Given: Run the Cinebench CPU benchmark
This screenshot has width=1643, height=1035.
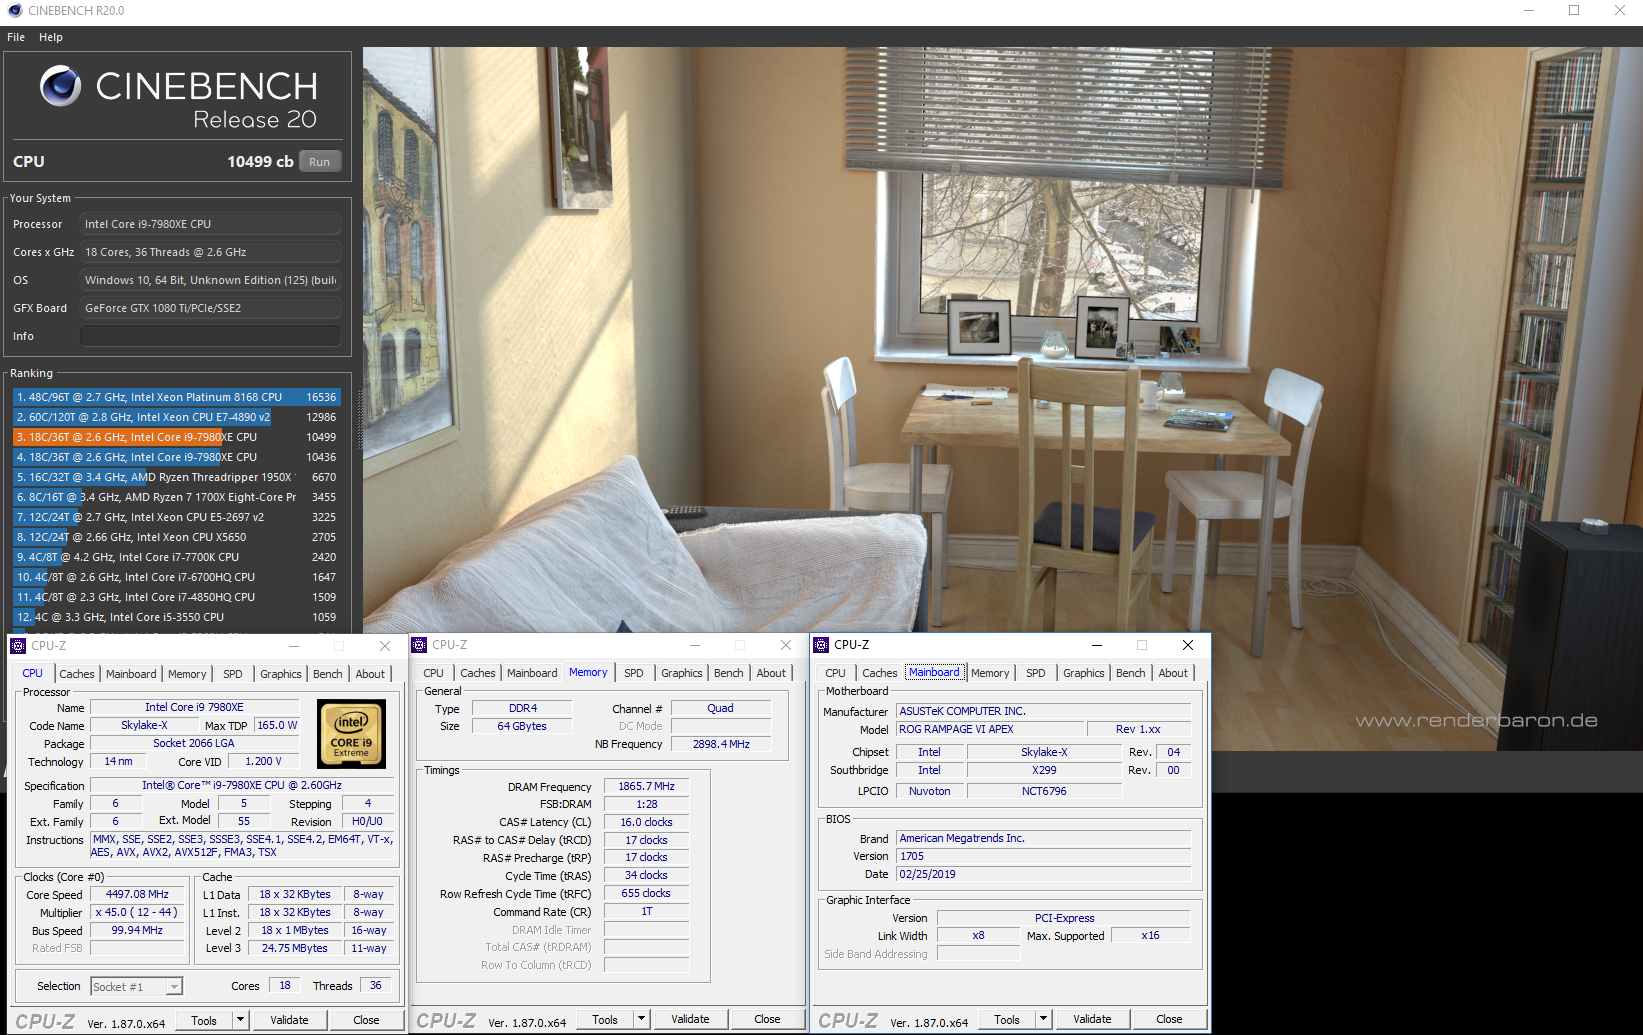Looking at the screenshot, I should (x=319, y=162).
